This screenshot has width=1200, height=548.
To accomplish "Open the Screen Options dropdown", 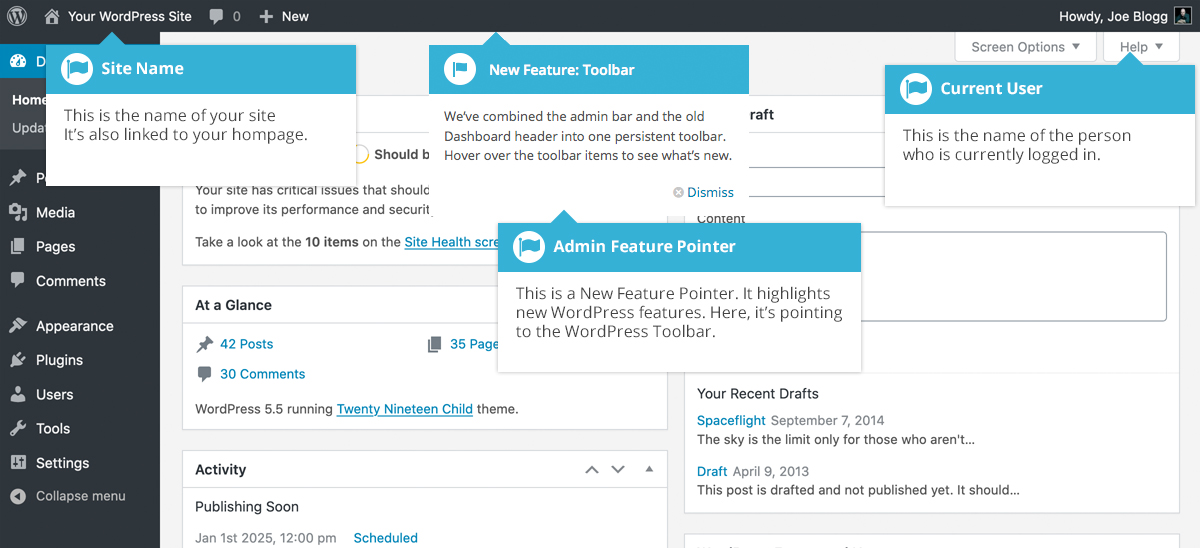I will pos(1026,47).
